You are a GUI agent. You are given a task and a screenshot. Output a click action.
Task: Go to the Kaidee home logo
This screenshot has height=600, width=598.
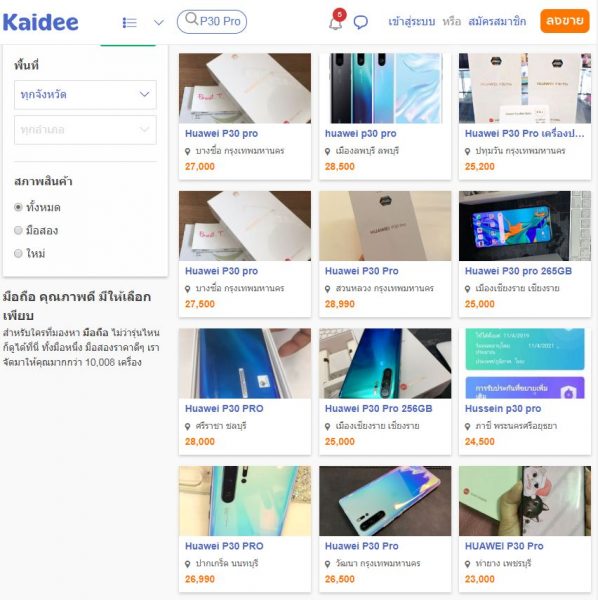click(41, 22)
